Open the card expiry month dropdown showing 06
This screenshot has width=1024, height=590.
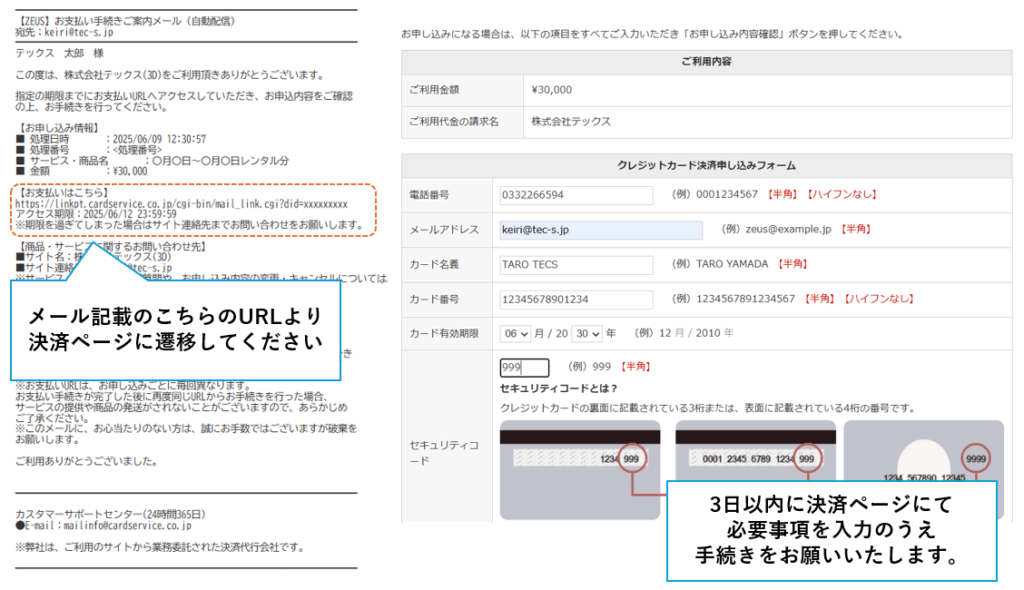516,333
